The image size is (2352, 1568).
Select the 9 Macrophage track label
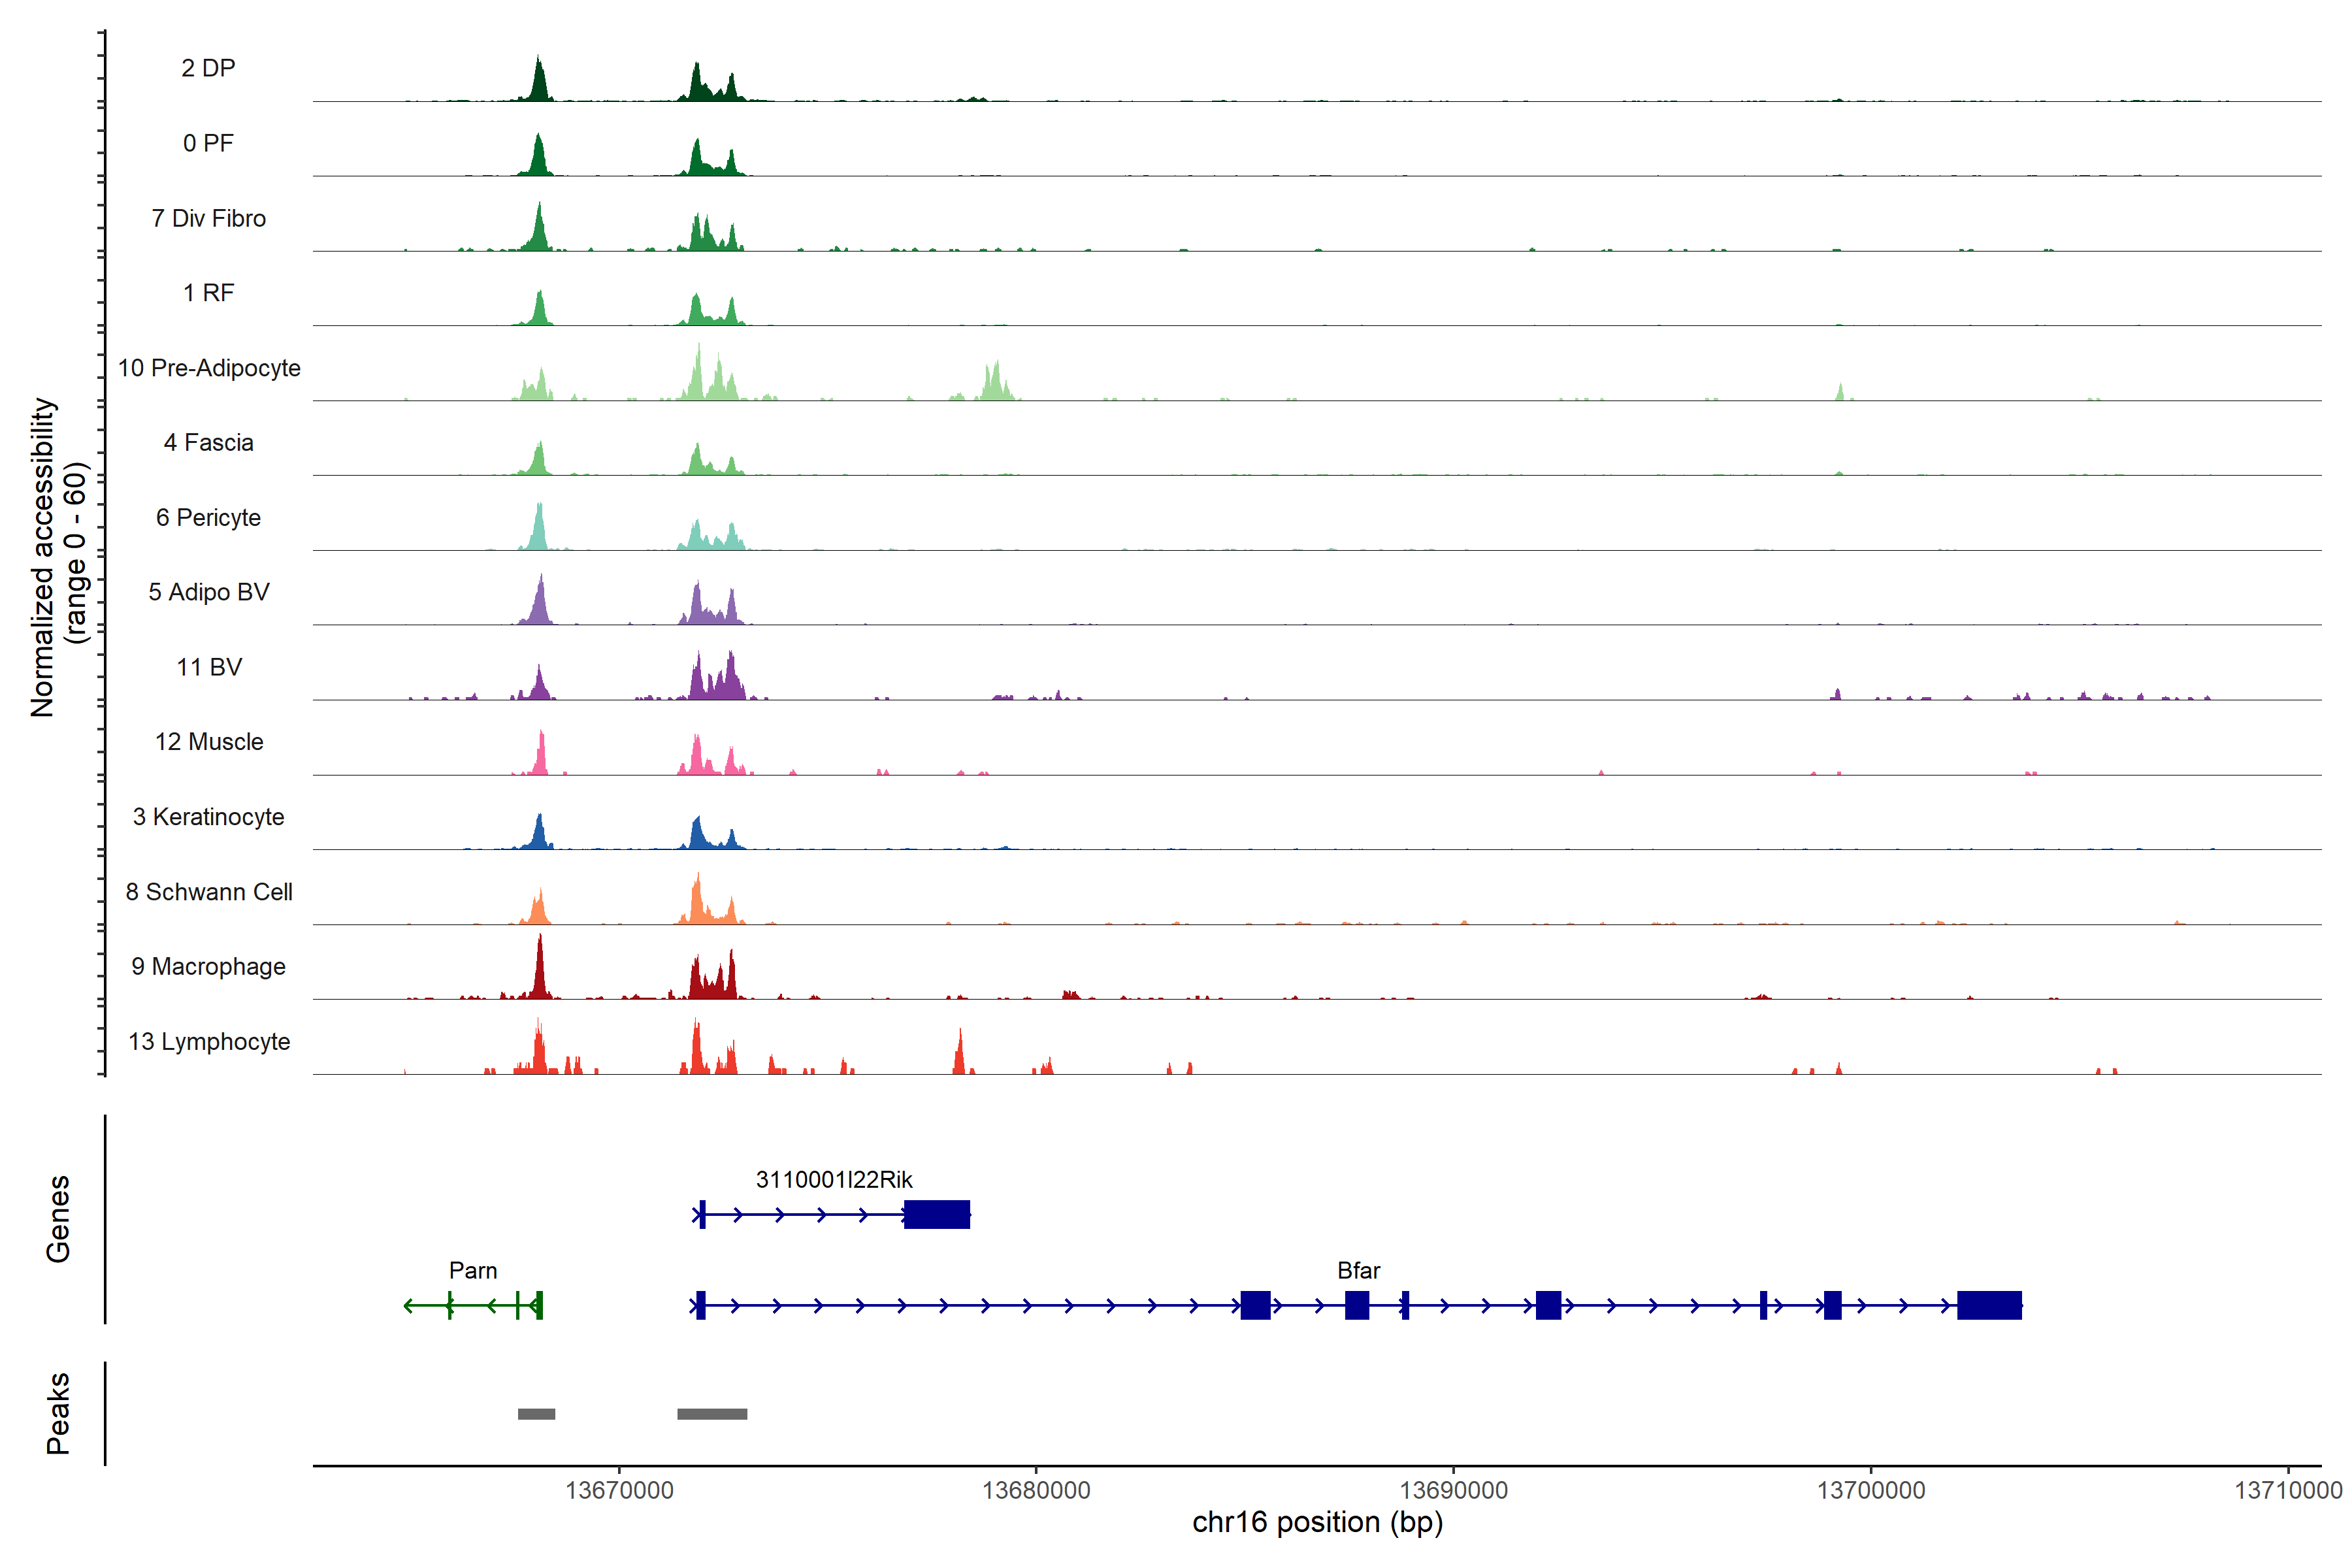[208, 967]
